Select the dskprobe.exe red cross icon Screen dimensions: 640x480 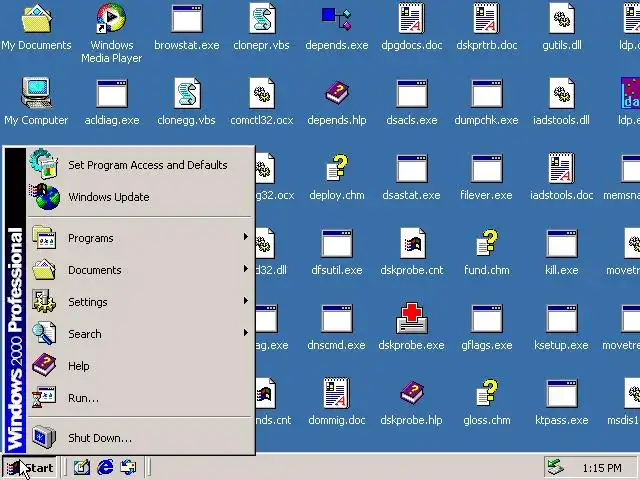412,318
